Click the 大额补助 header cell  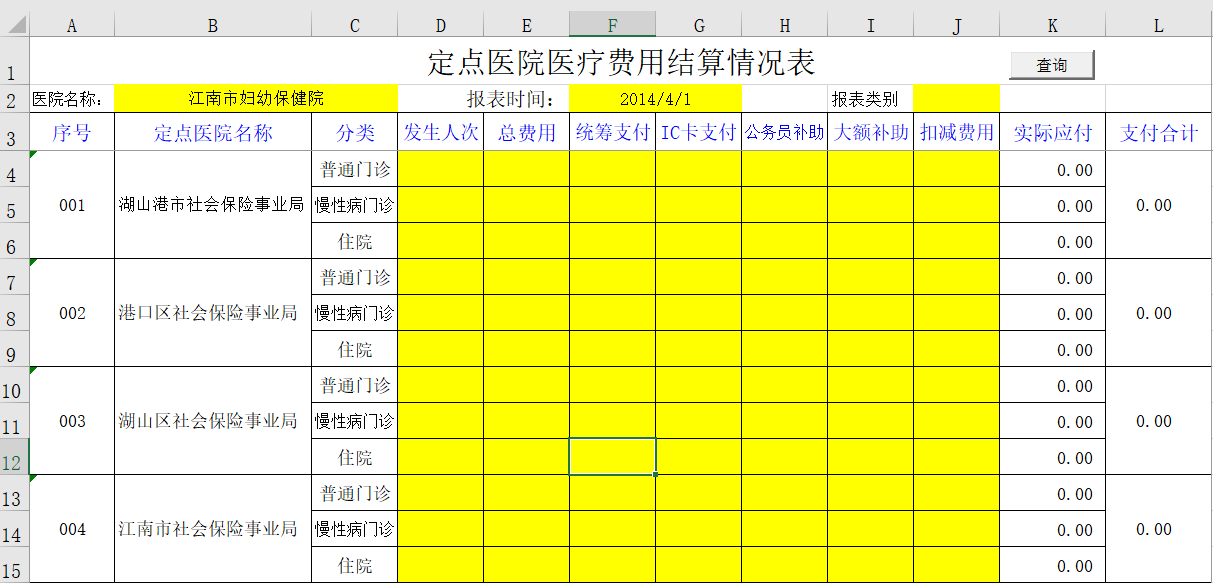[871, 132]
